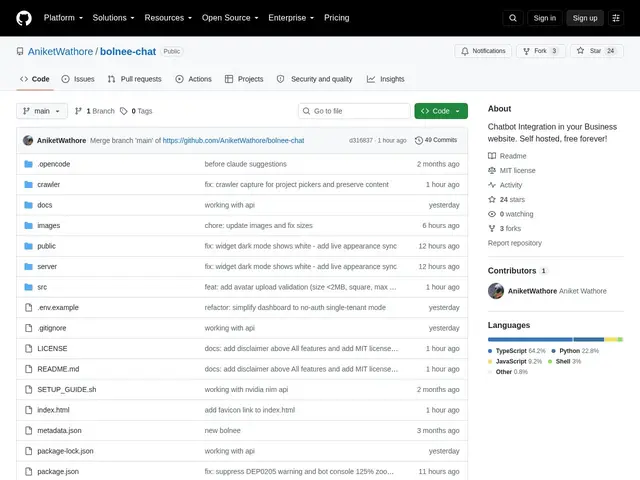Switch to the Security and quality tab

click(314, 79)
